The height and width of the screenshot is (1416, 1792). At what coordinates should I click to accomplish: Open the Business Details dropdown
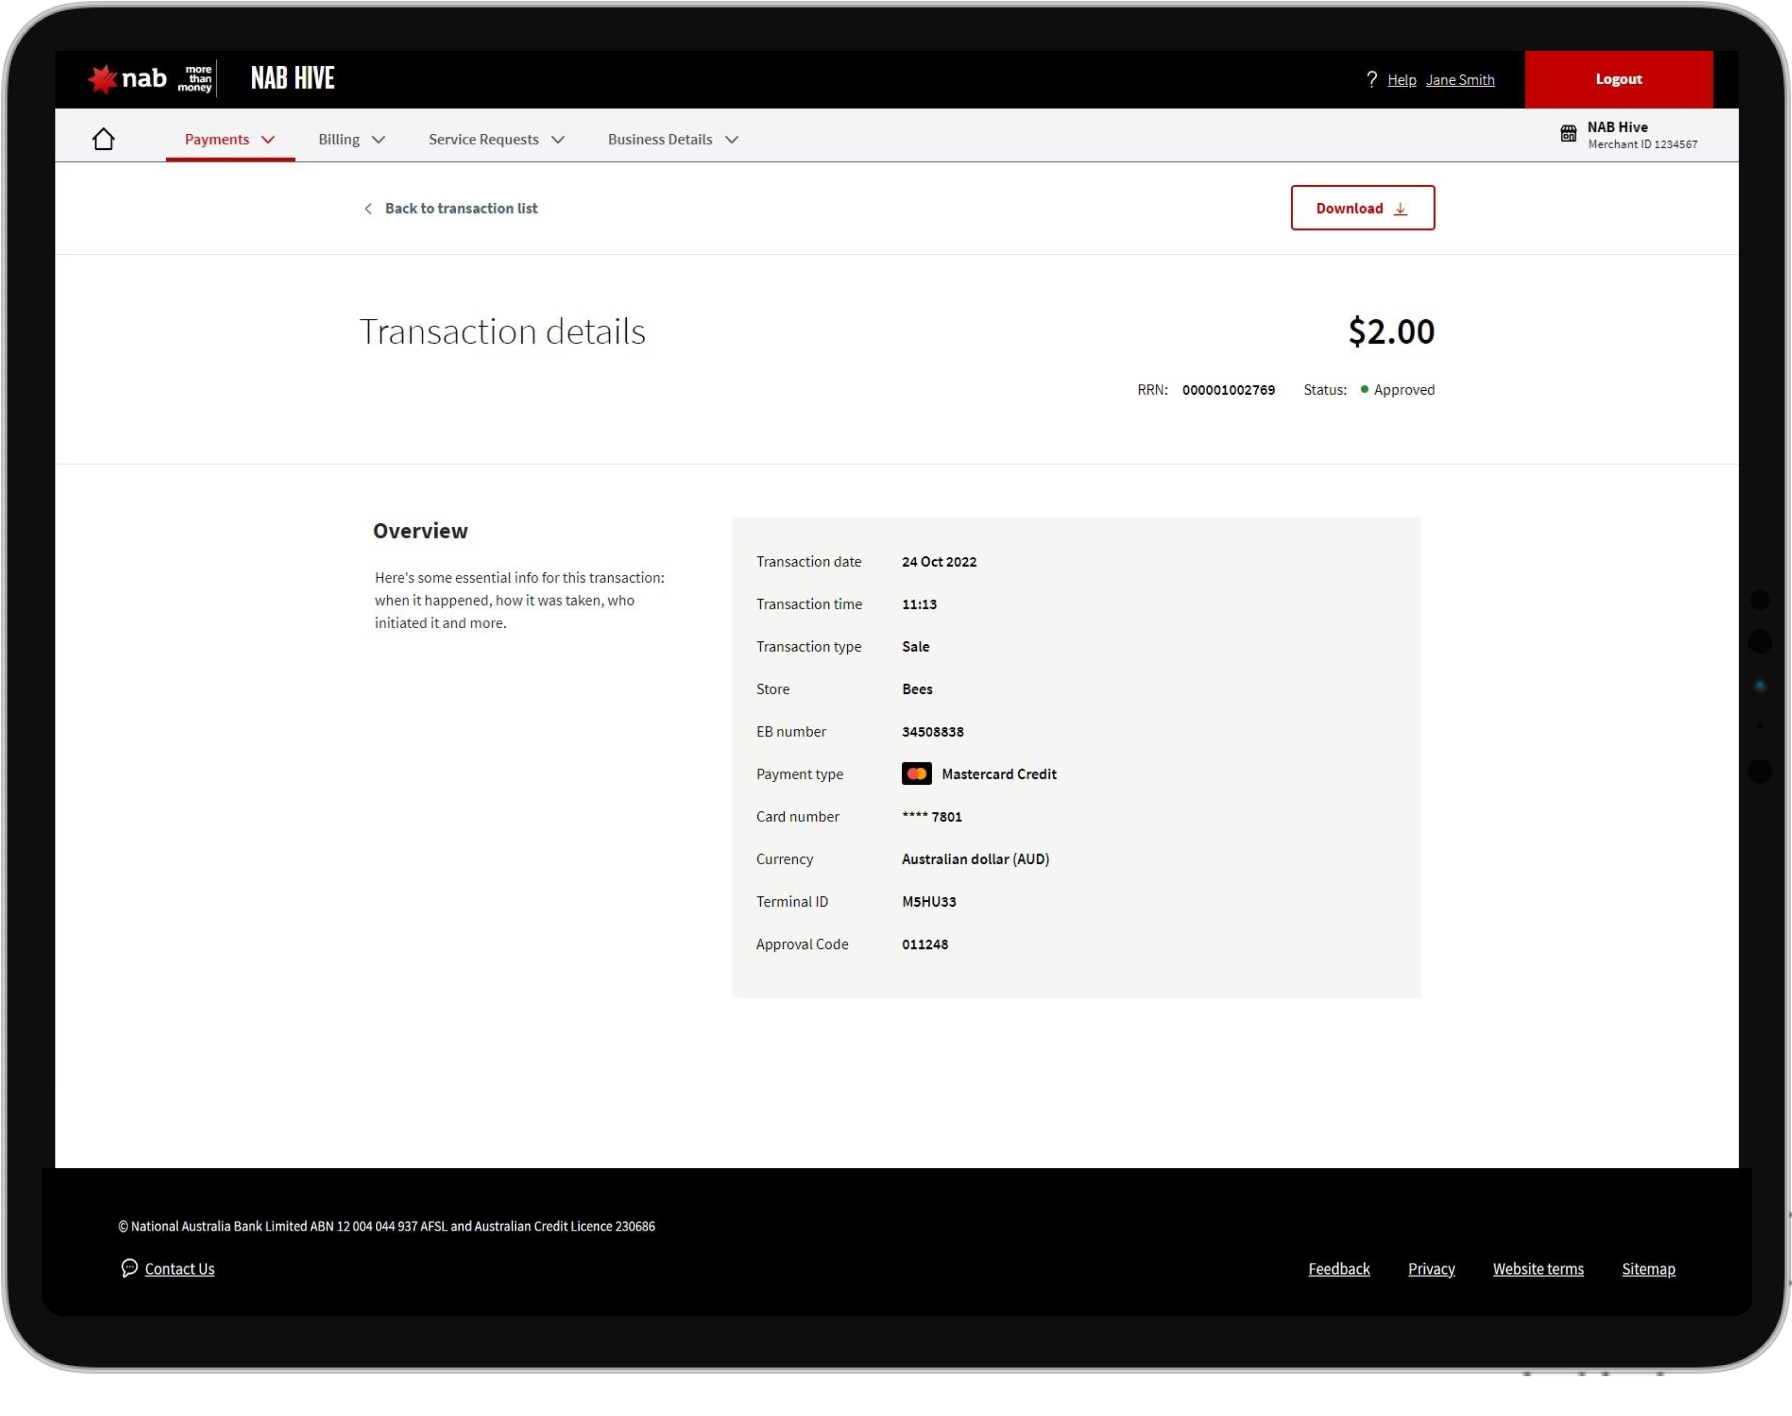click(672, 140)
